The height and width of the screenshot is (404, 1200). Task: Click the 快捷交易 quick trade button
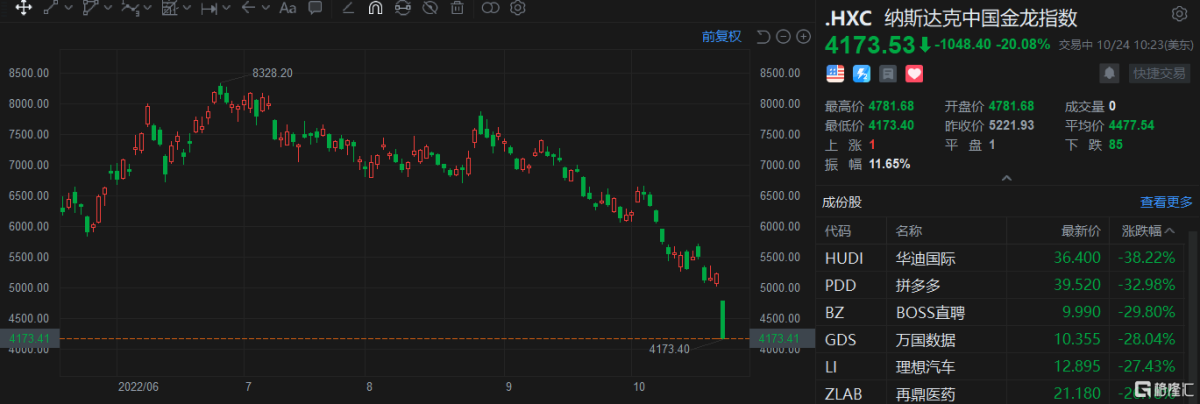1159,73
